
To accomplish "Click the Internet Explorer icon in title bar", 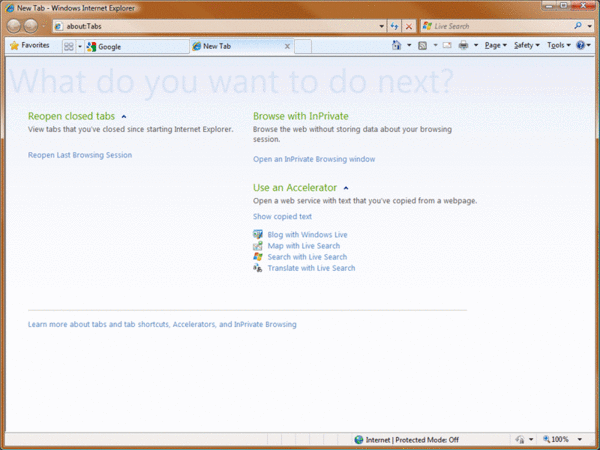I will click(10, 8).
